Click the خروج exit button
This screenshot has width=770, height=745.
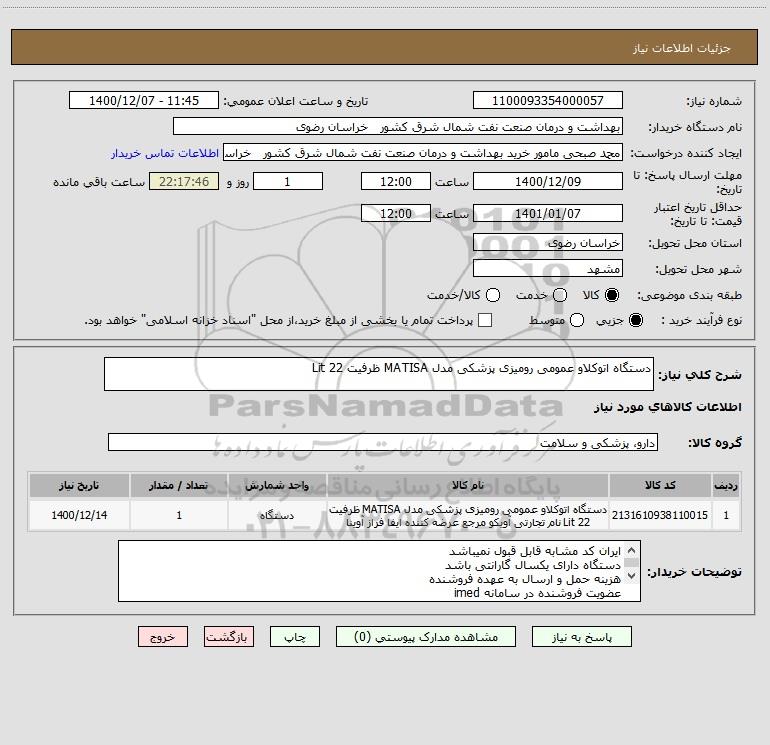163,637
